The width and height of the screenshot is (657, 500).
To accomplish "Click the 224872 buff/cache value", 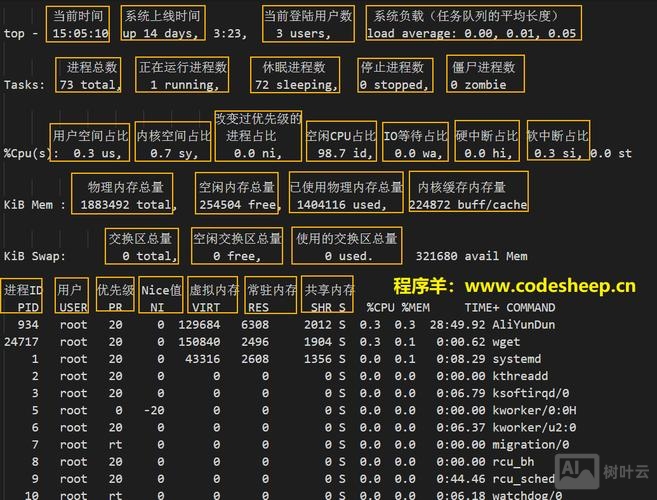I will pyautogui.click(x=468, y=204).
